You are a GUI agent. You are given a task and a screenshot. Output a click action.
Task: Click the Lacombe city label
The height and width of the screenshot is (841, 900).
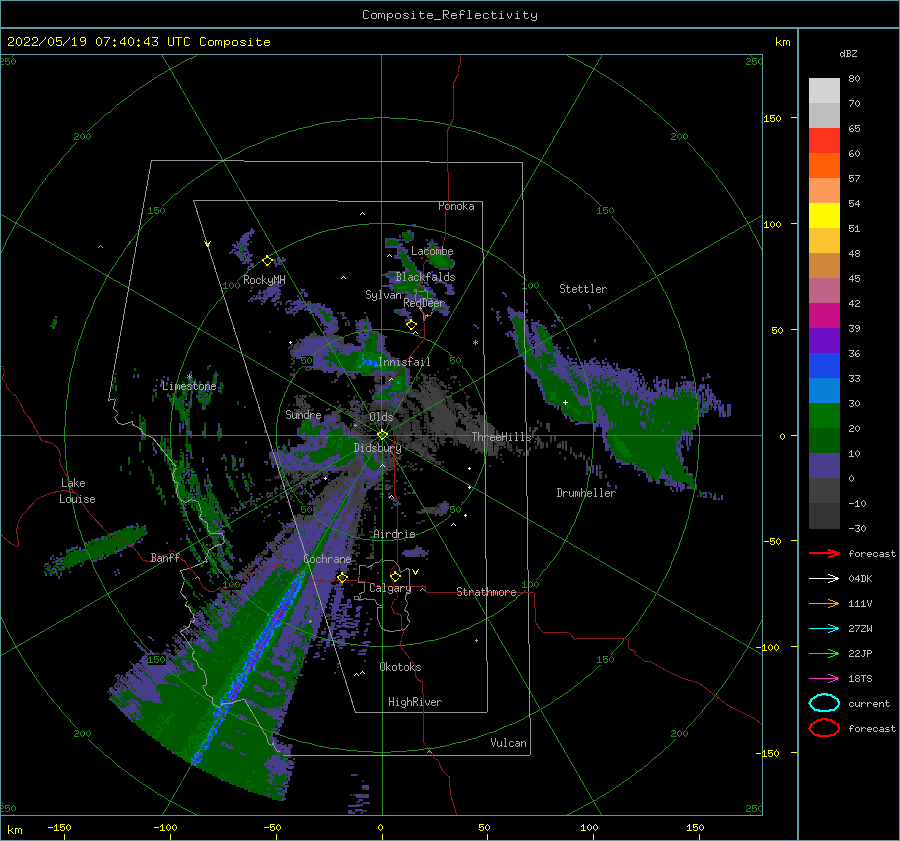432,251
